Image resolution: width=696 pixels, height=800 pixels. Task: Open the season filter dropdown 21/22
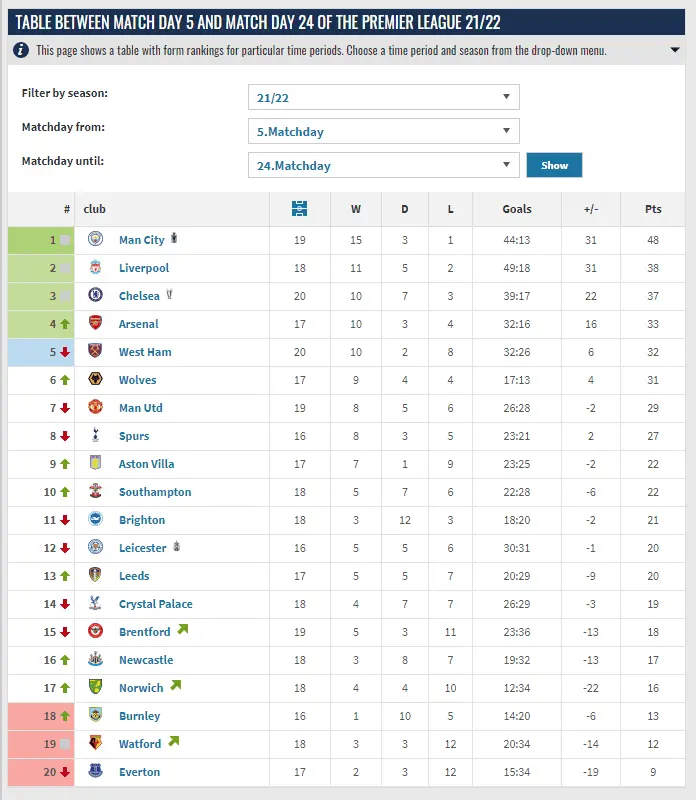point(383,97)
